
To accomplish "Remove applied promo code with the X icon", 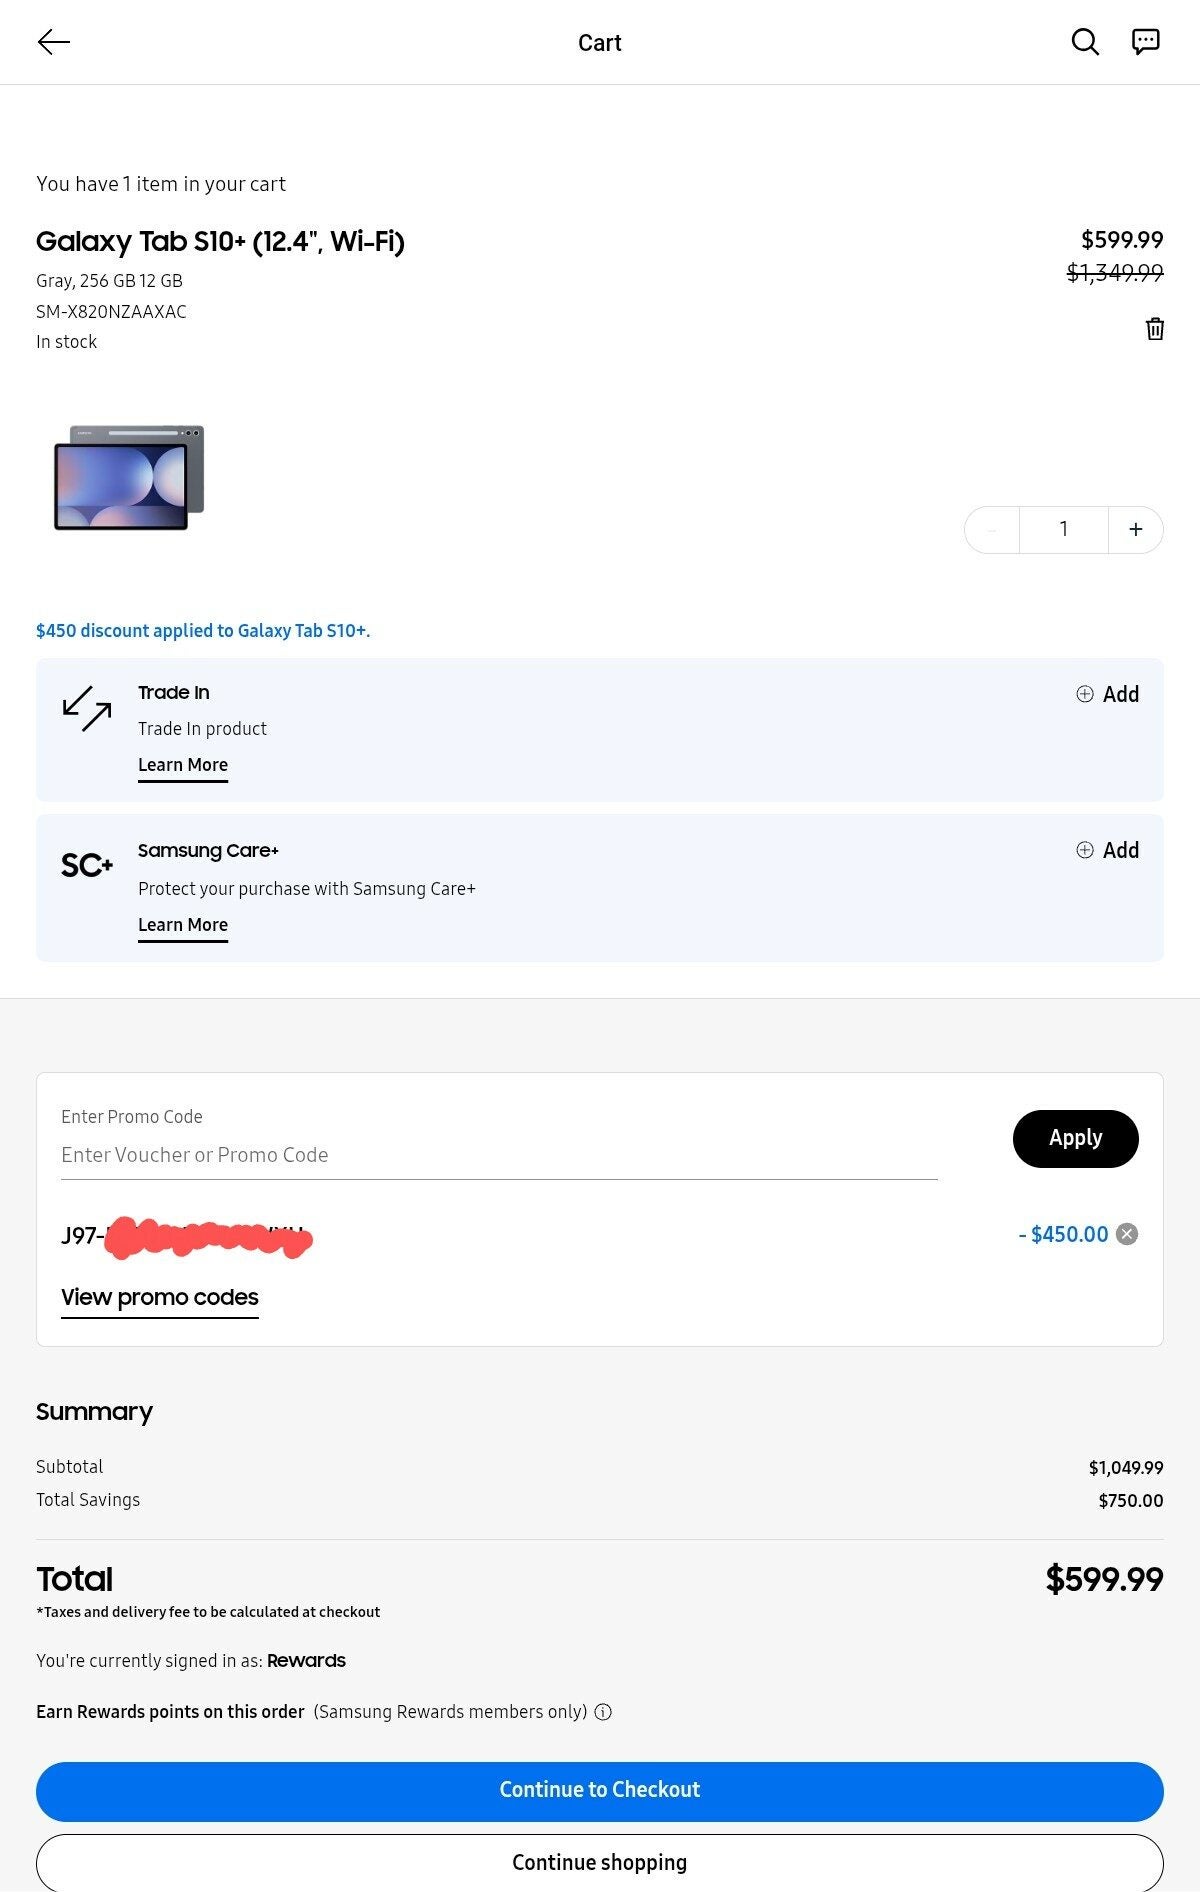I will (1125, 1235).
